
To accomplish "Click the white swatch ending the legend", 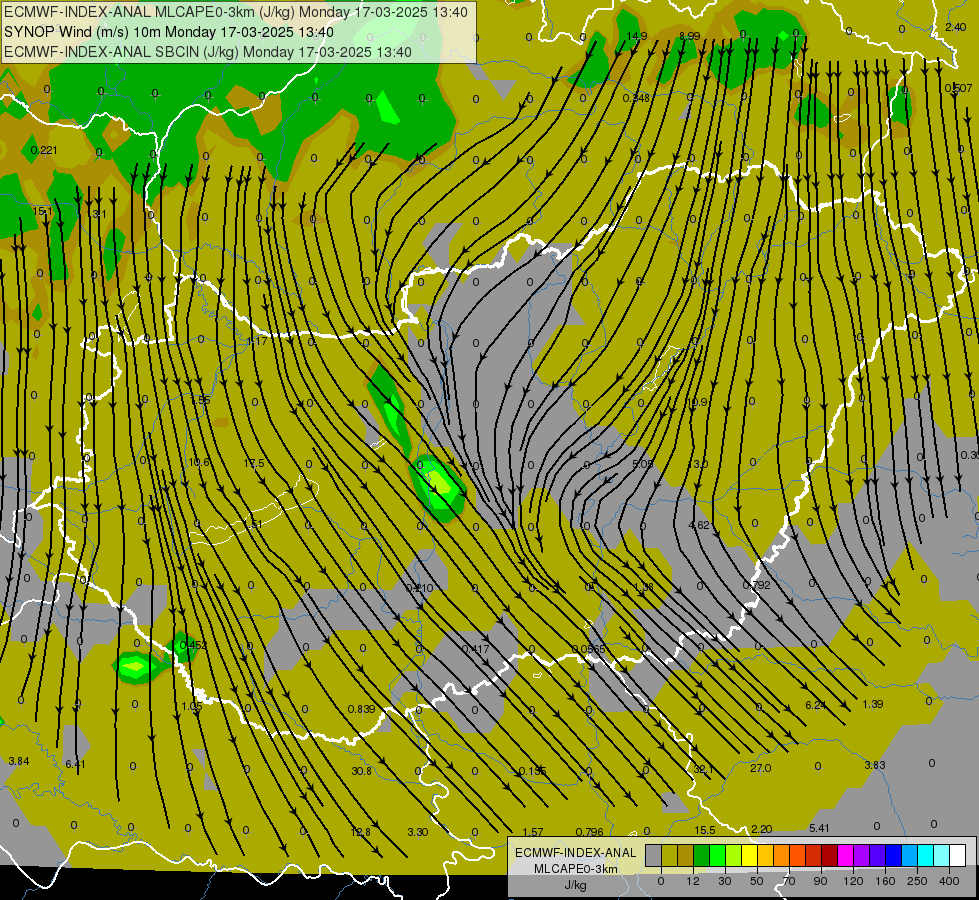I will pyautogui.click(x=957, y=855).
